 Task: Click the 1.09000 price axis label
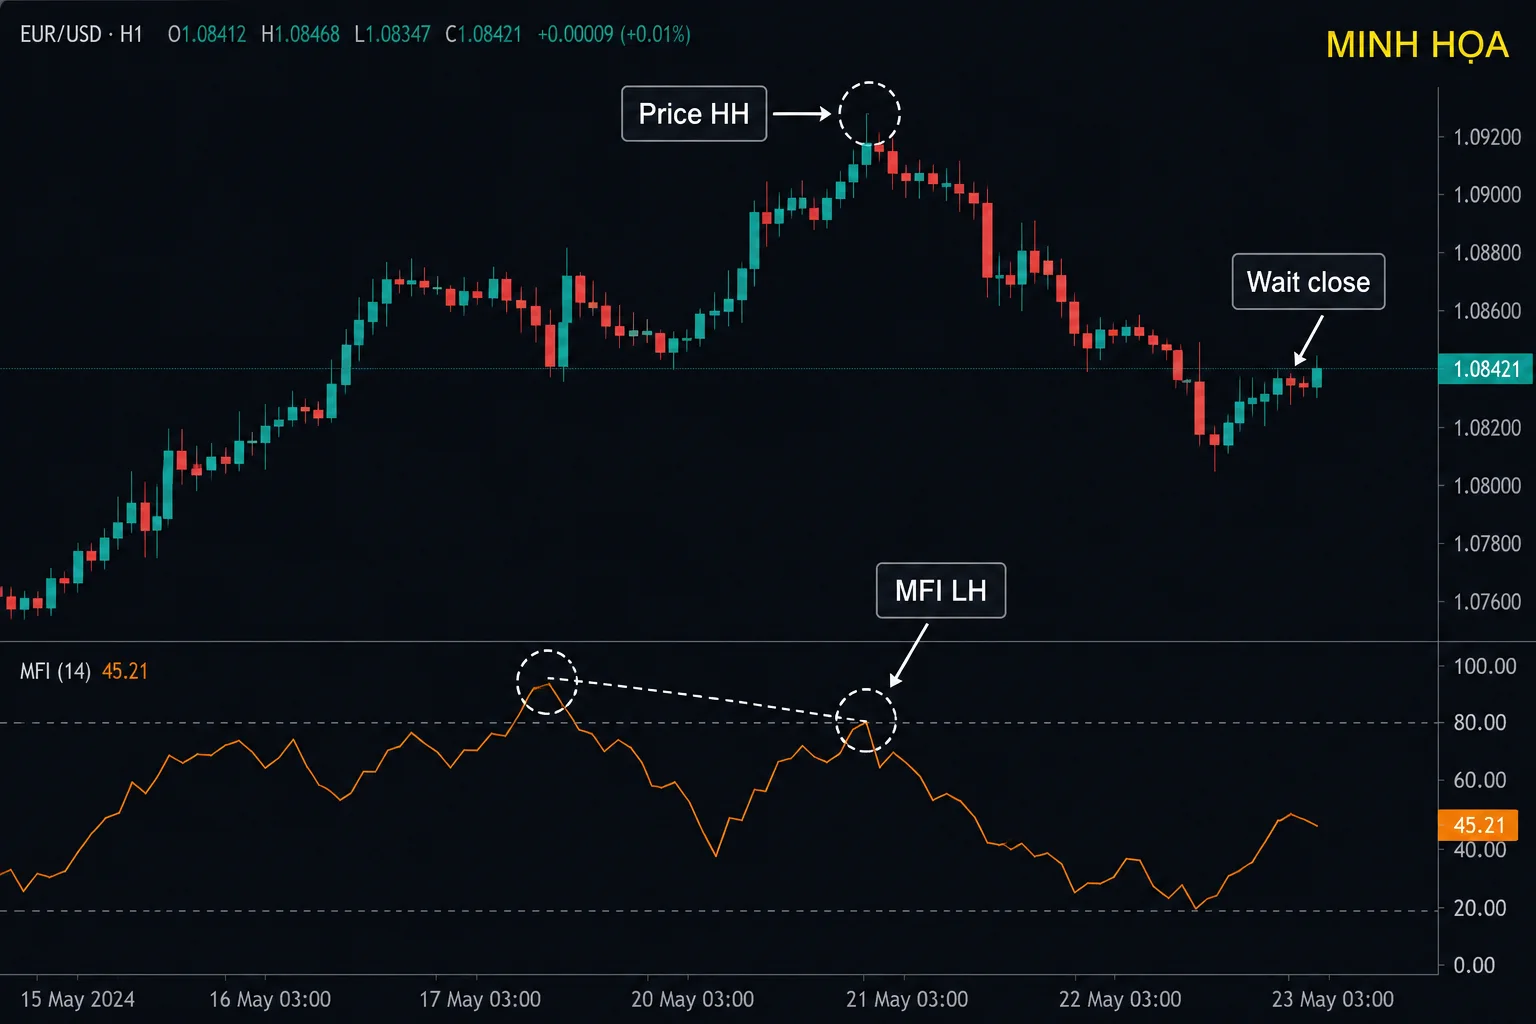pos(1487,195)
